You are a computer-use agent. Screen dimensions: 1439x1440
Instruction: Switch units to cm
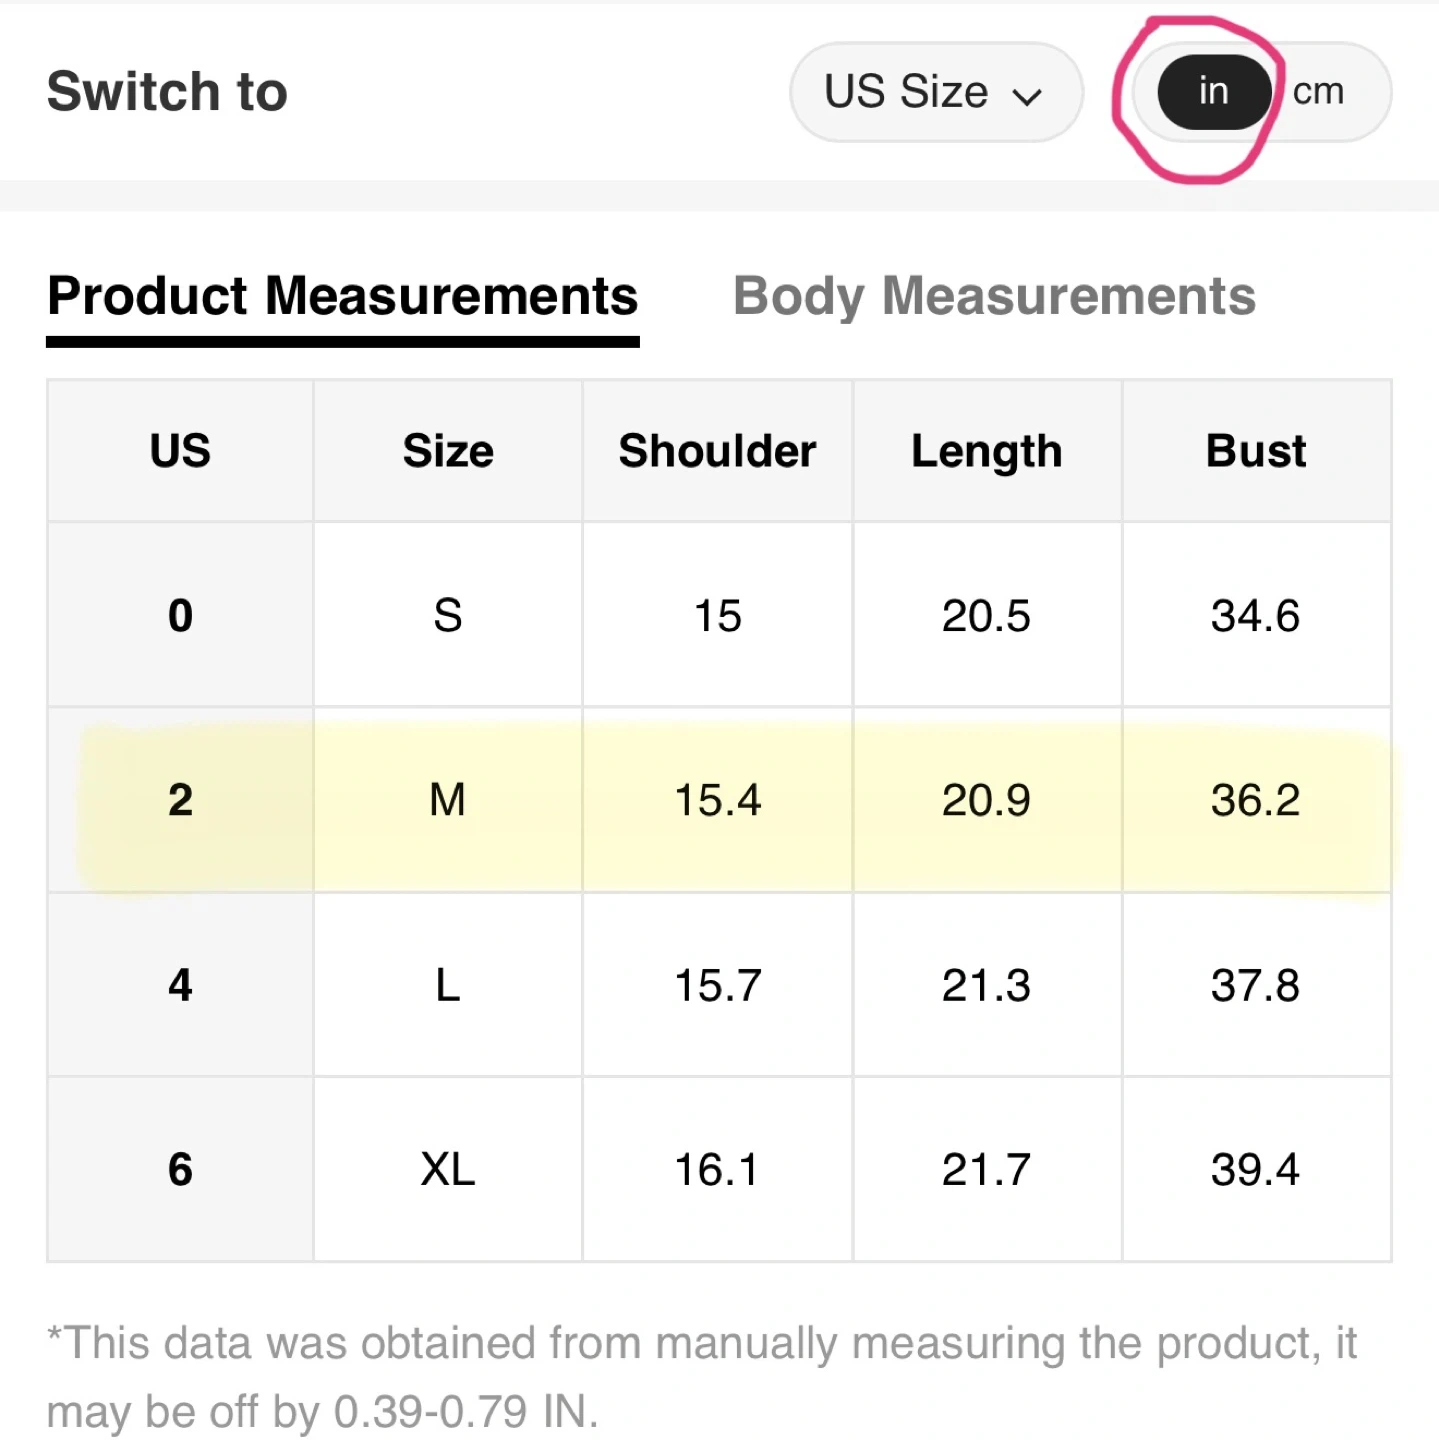pos(1318,92)
